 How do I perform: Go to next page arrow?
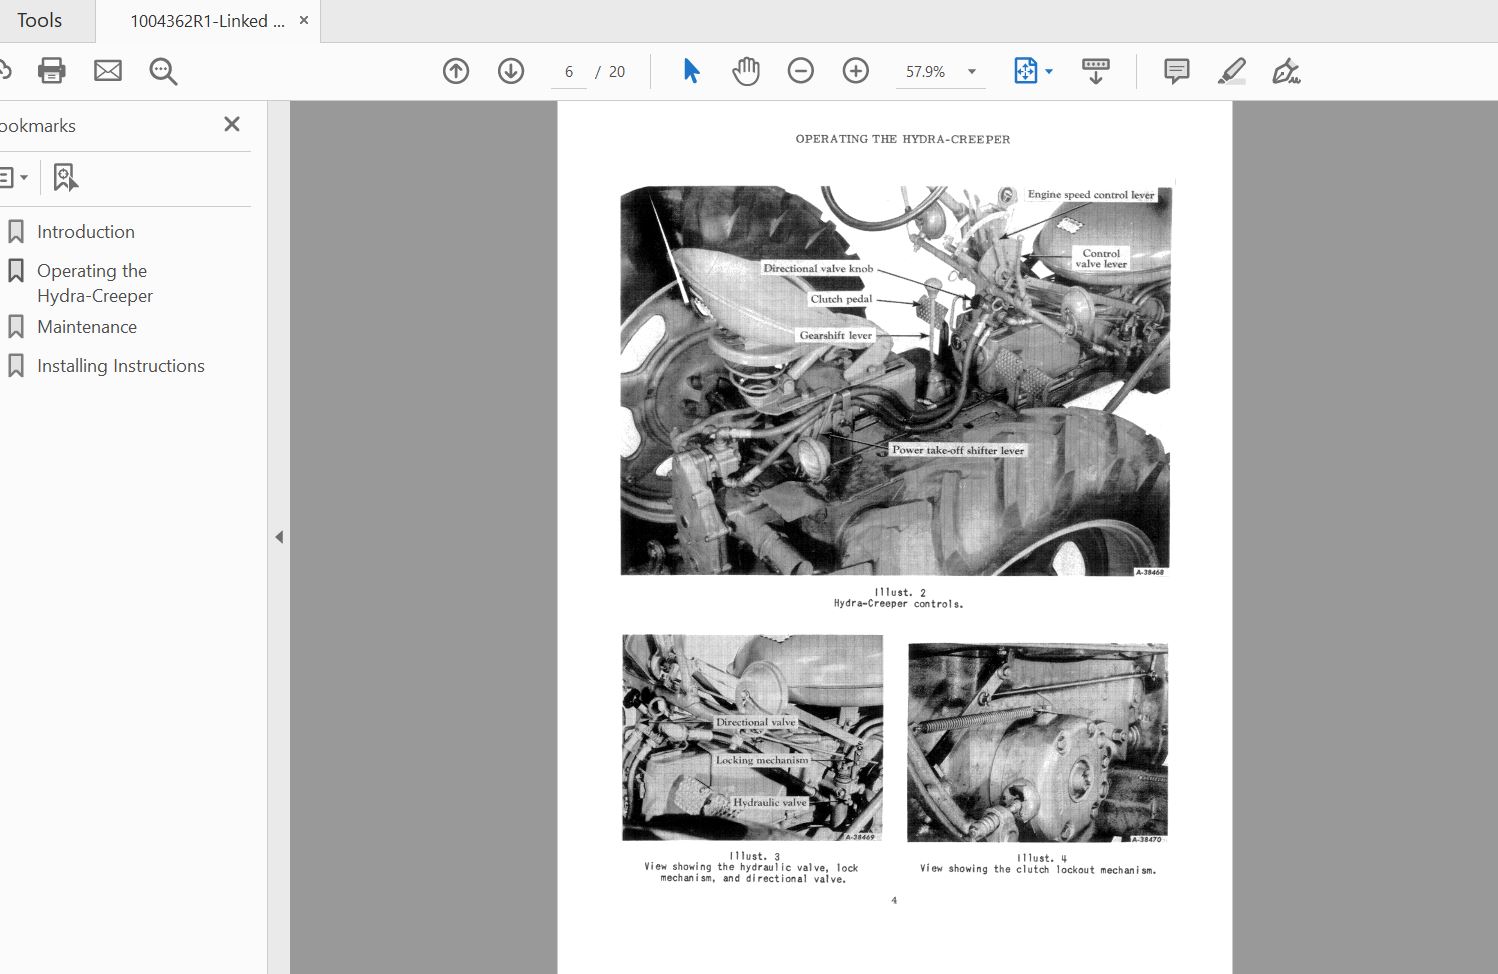[511, 71]
